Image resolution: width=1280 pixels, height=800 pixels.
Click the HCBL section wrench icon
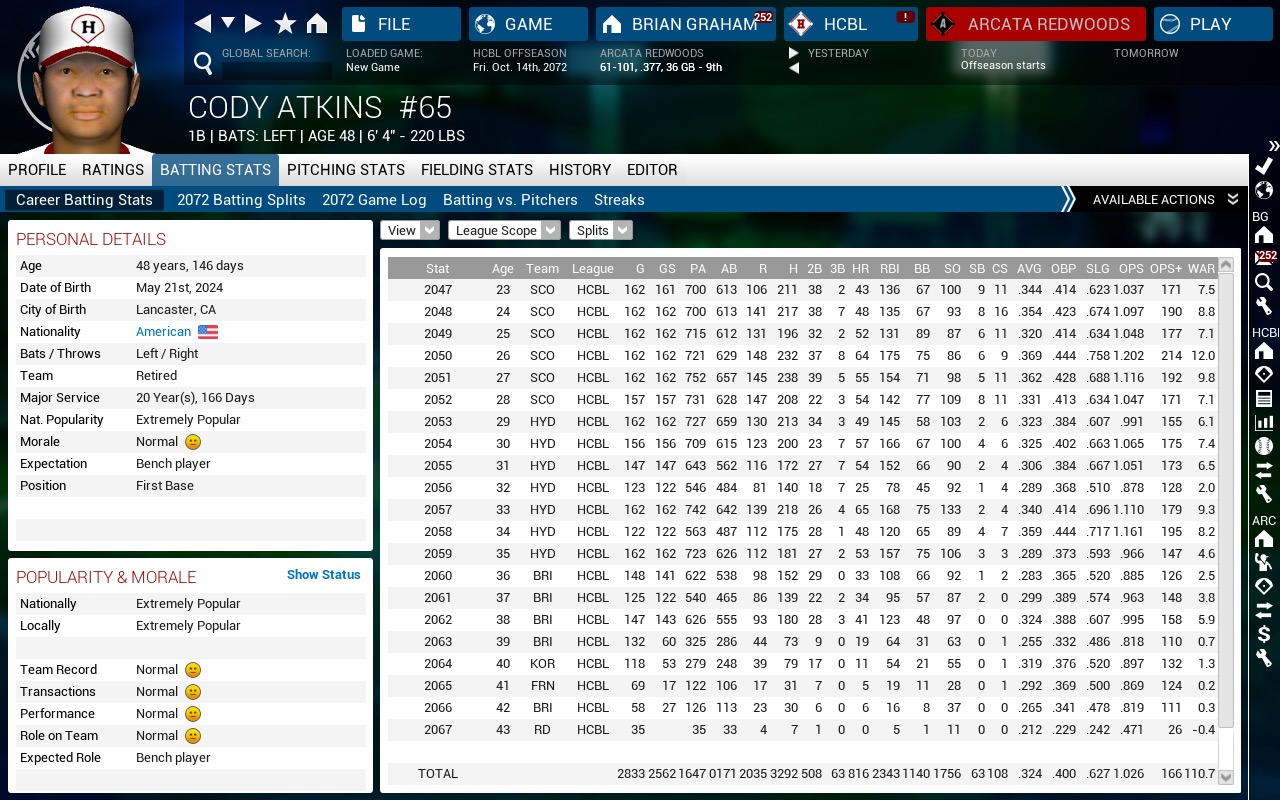[1264, 494]
